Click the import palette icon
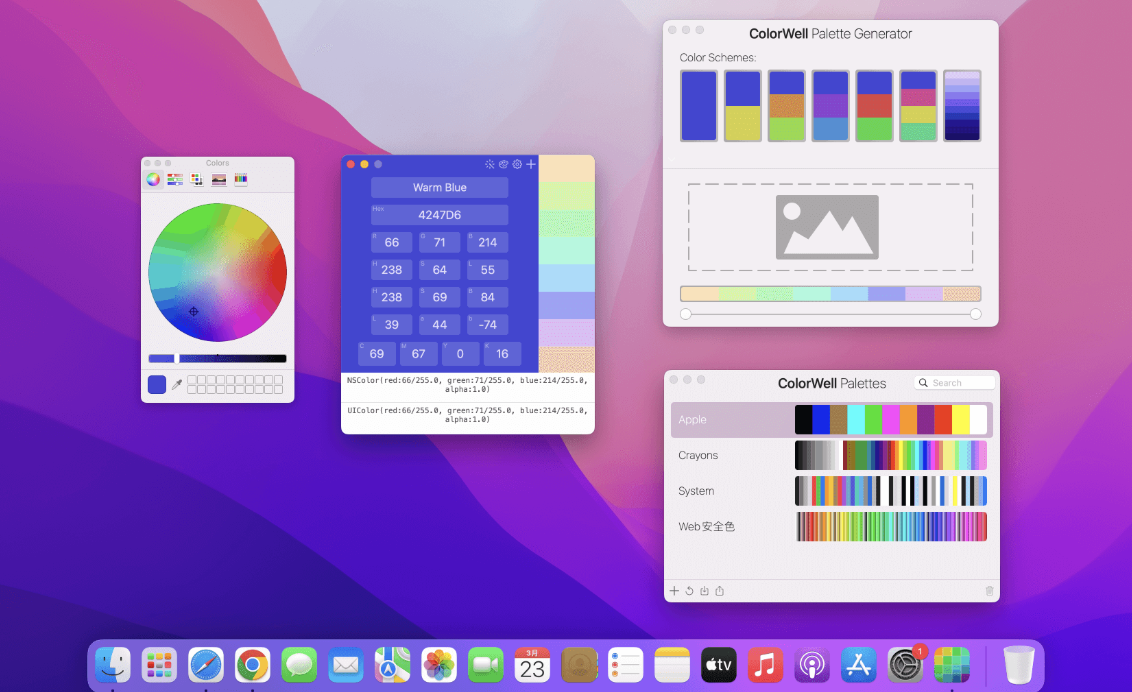This screenshot has height=692, width=1132. (704, 591)
